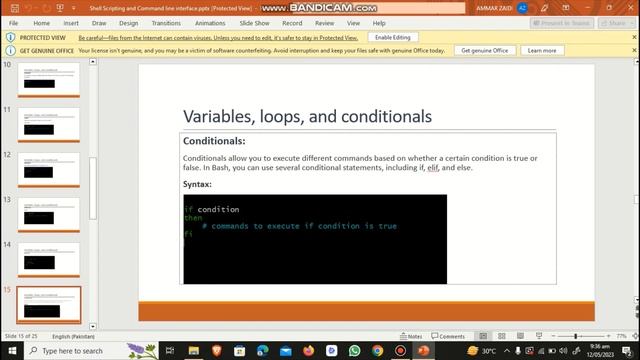Screen dimensions: 640x360
Task: Close the Get Genuine Office message bar
Action: (x=634, y=50)
